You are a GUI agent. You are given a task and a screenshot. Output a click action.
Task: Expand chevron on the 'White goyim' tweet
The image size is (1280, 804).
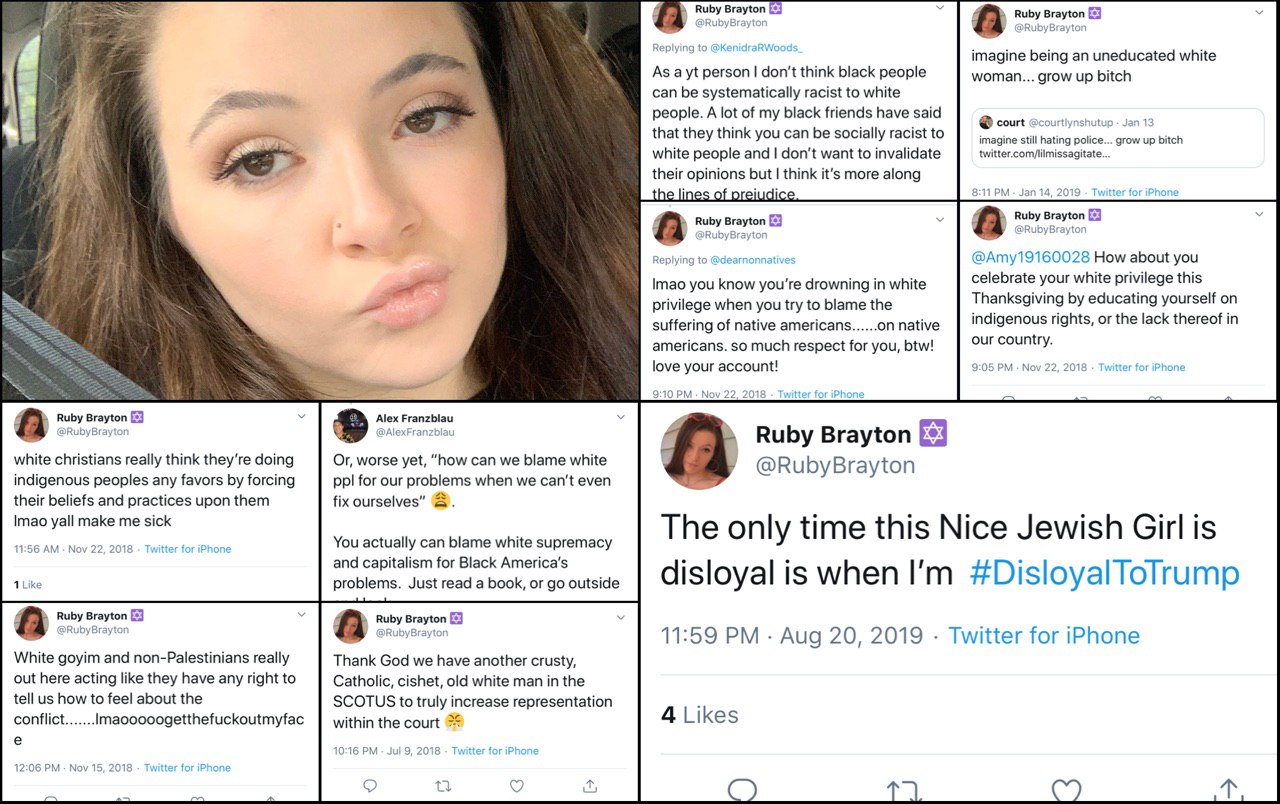coord(301,614)
